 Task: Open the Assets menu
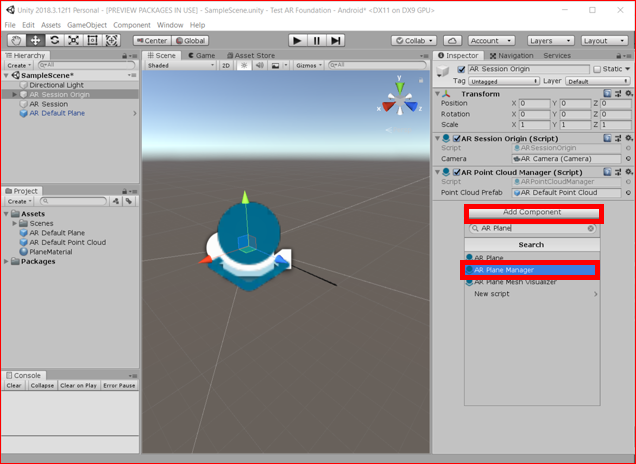(x=51, y=25)
